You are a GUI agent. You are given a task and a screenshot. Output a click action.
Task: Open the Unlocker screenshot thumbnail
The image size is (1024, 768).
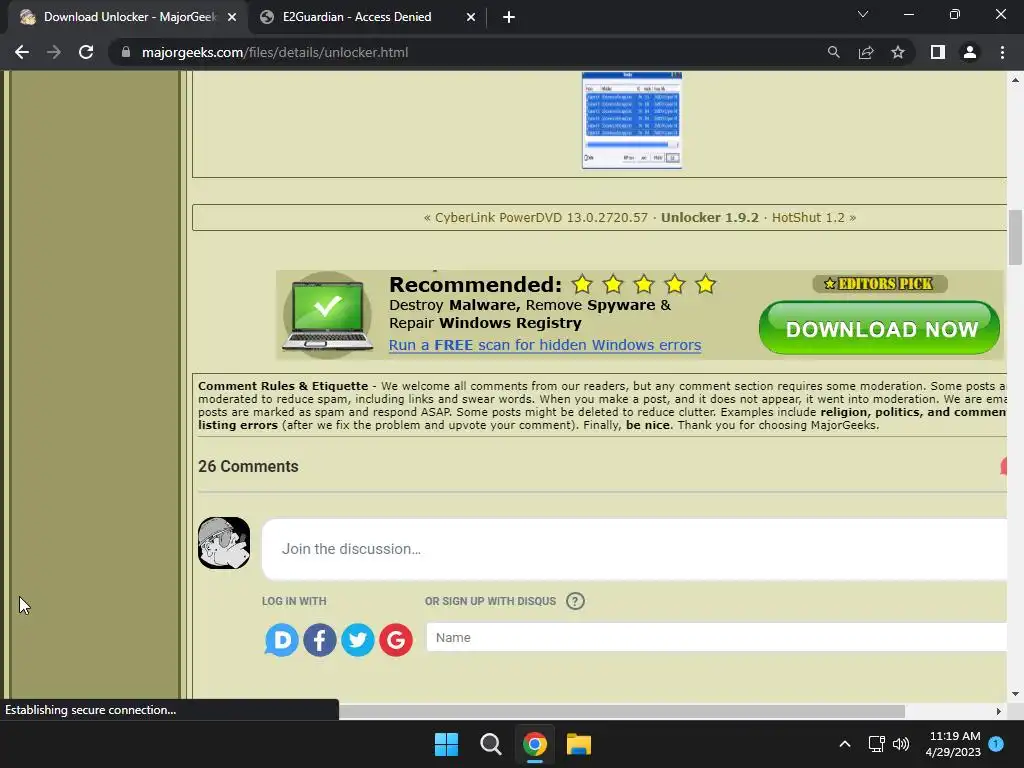click(x=632, y=120)
